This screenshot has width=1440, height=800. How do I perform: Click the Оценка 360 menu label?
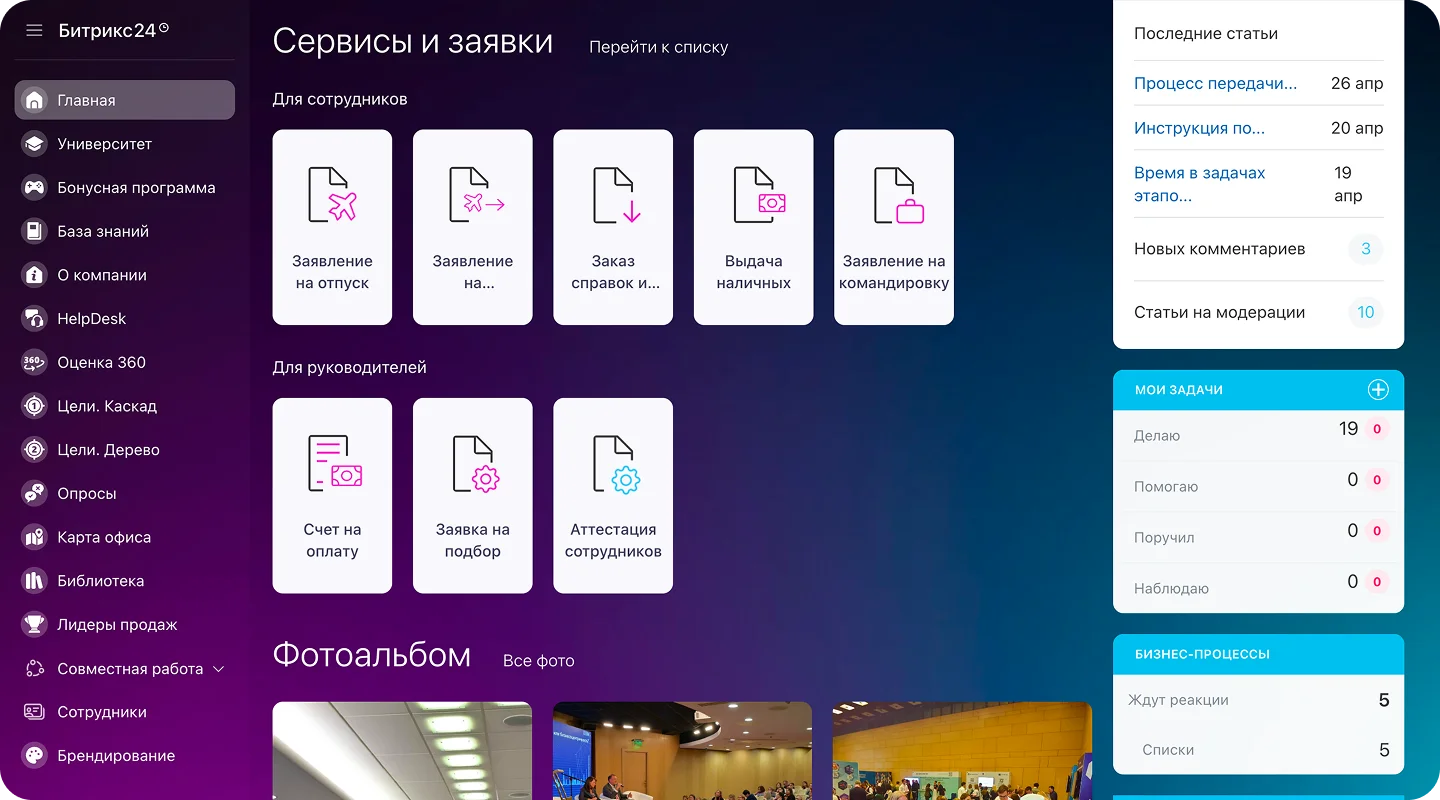[102, 362]
